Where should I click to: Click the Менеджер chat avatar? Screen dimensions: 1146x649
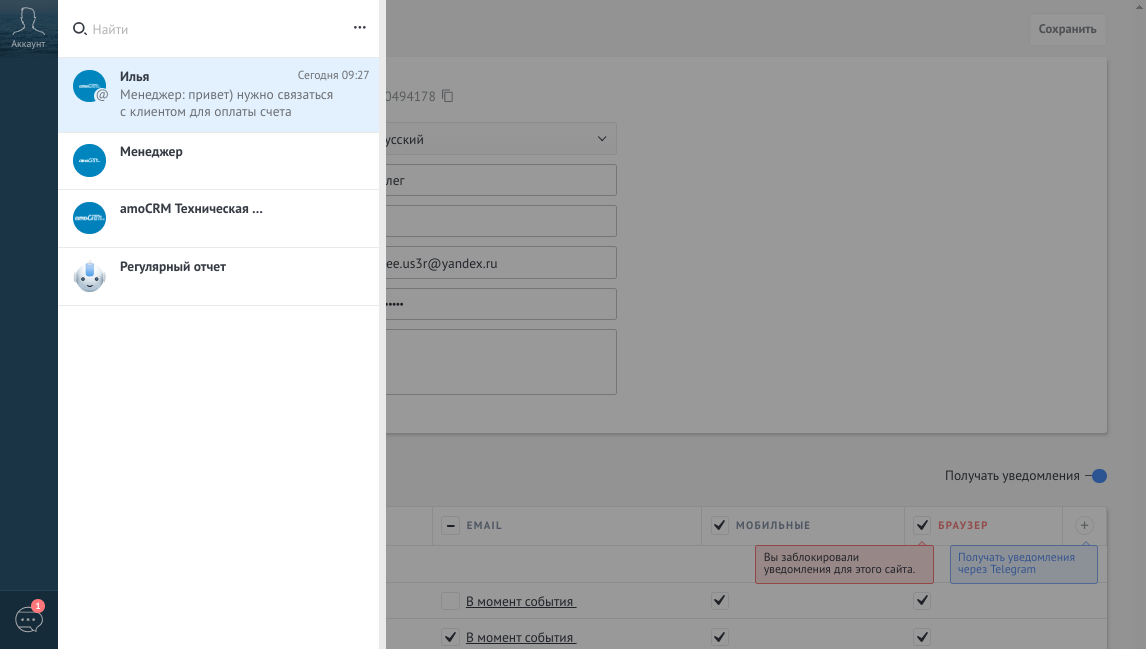pyautogui.click(x=90, y=161)
